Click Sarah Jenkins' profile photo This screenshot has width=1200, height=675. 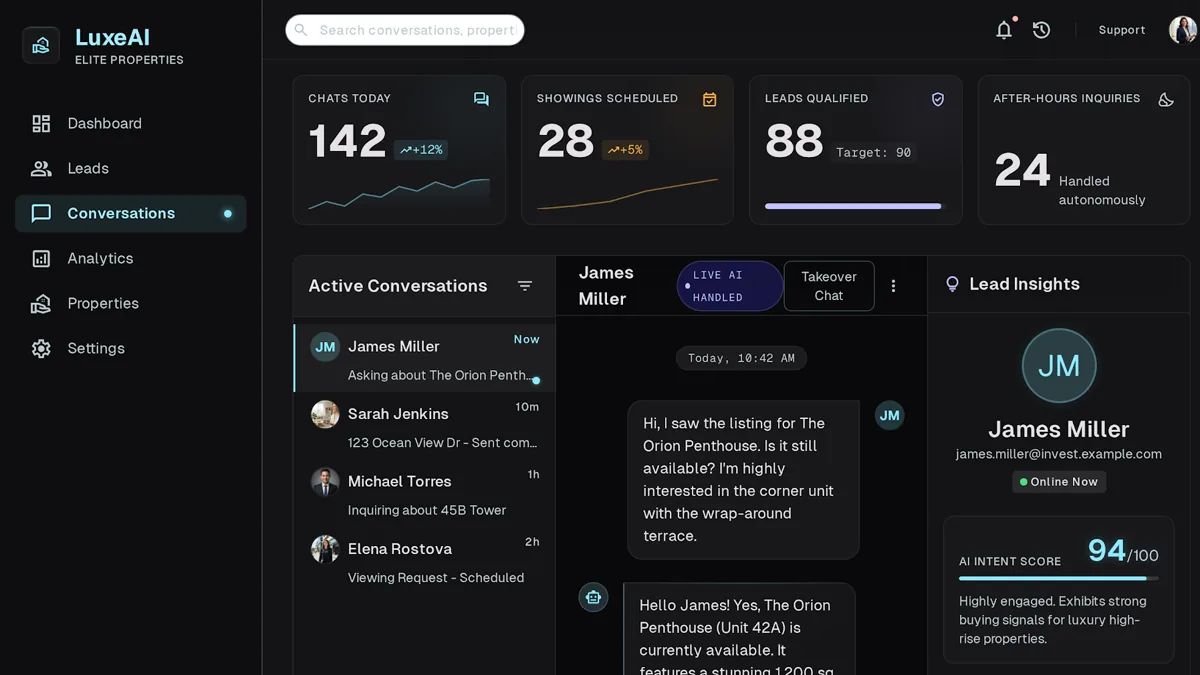[x=325, y=414]
